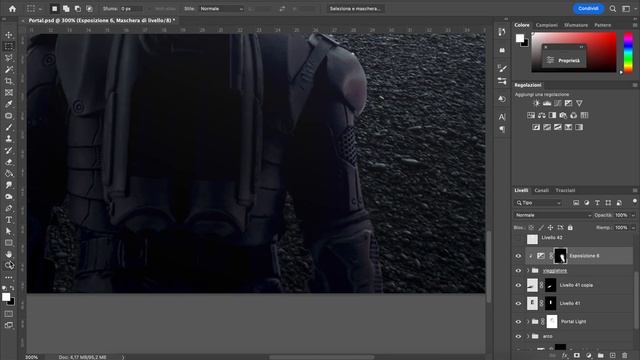Select the Pen tool

click(x=9, y=208)
